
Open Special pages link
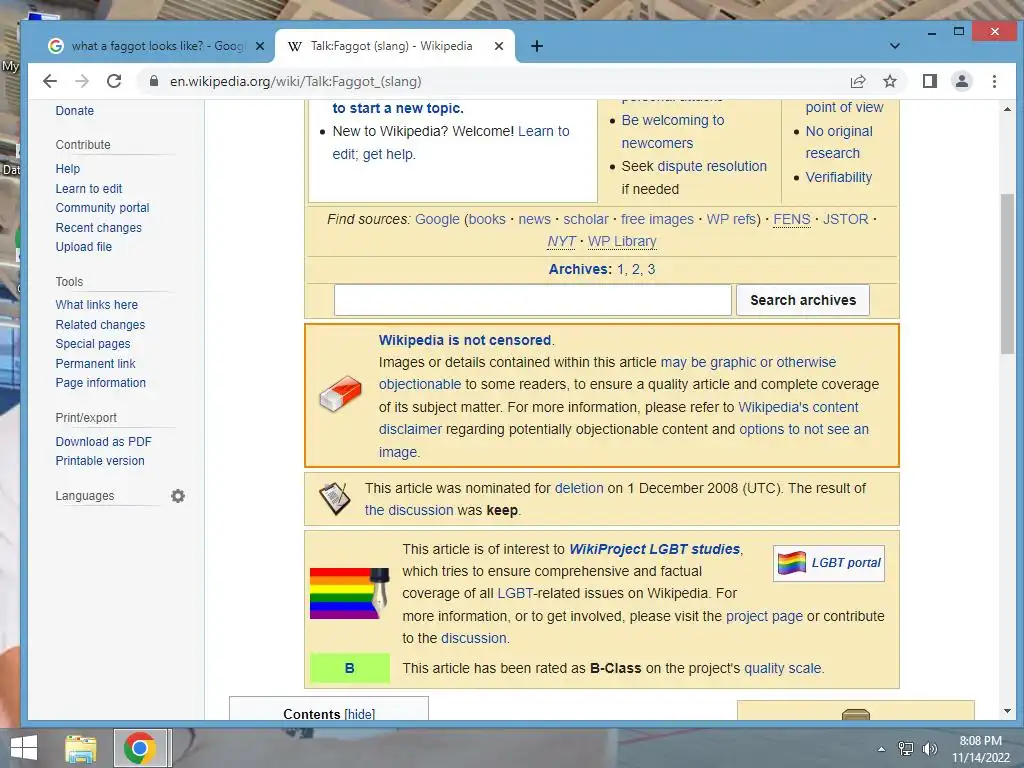pyautogui.click(x=92, y=344)
